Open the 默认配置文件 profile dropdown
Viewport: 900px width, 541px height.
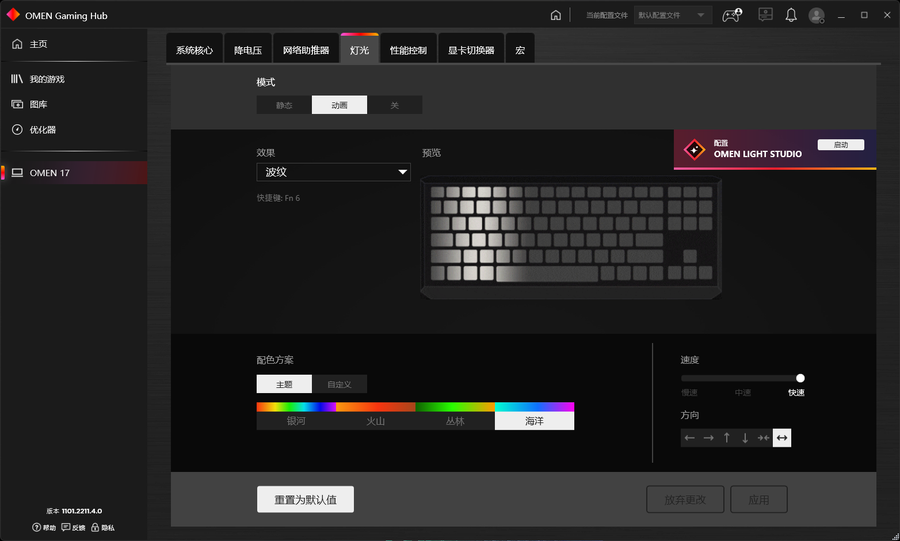673,15
